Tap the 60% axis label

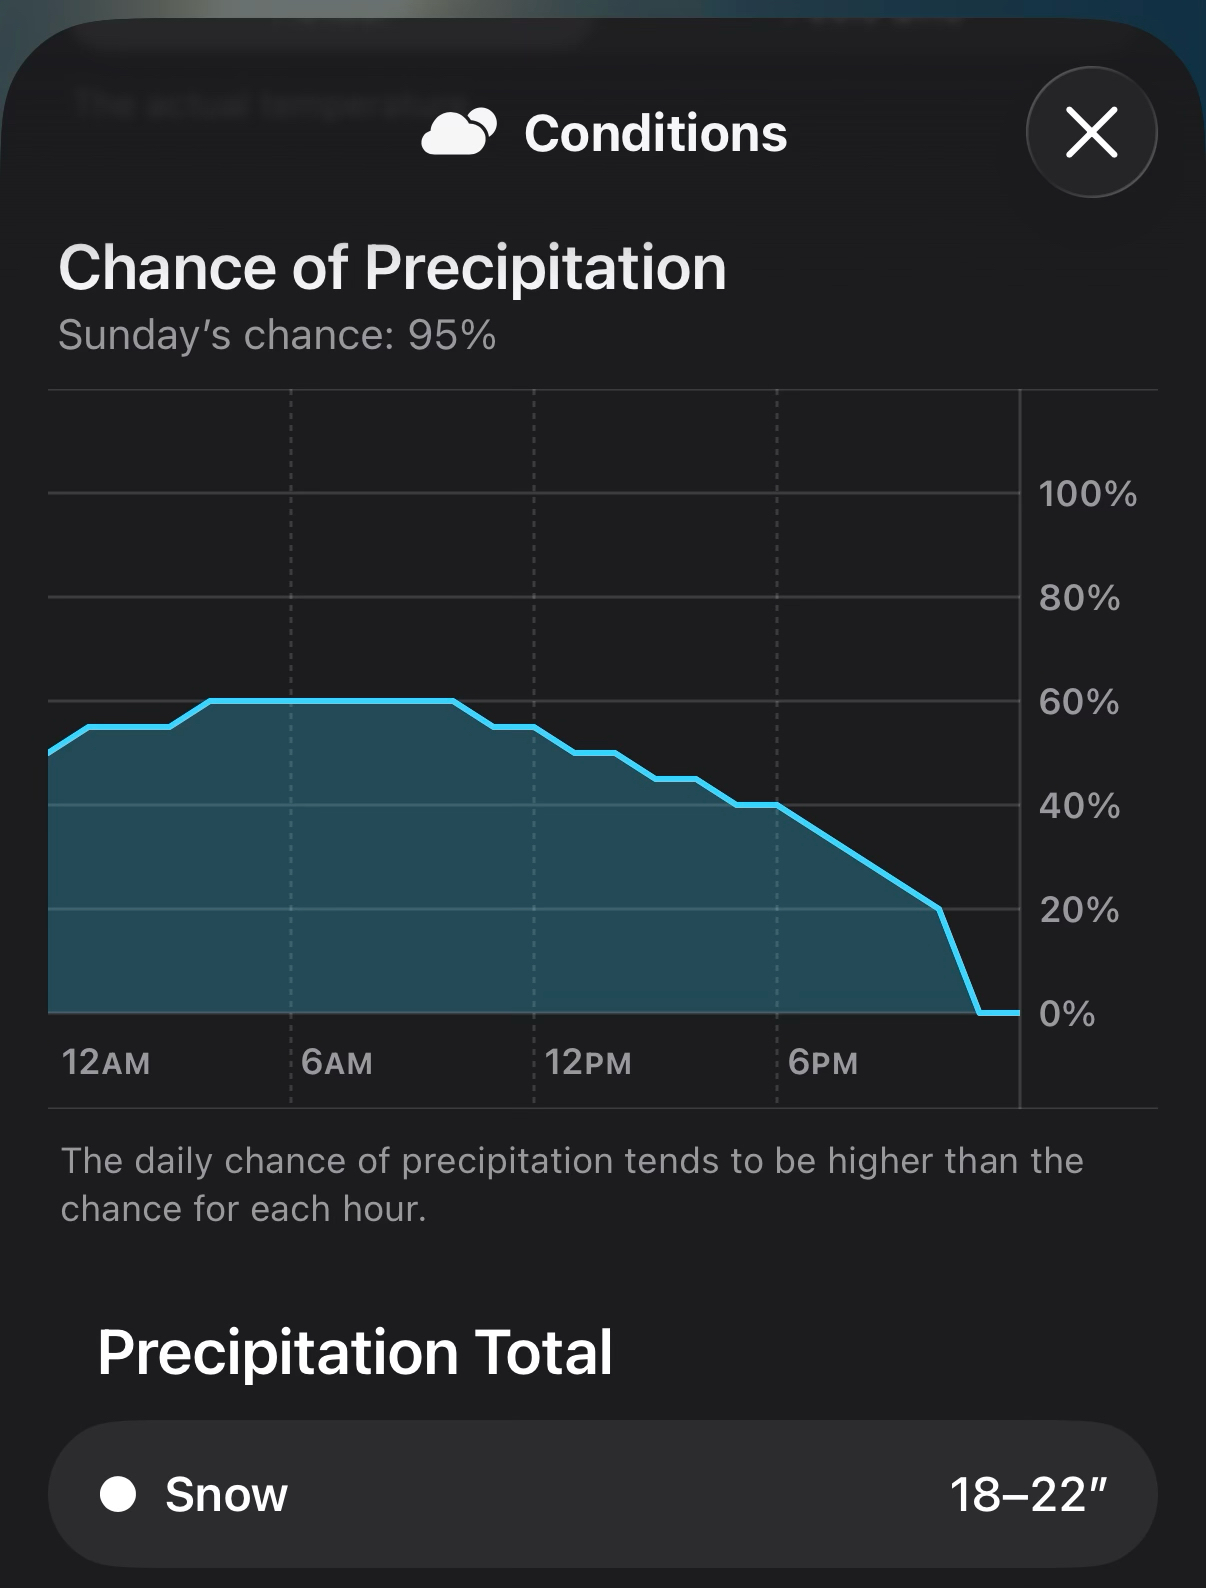[x=1079, y=702]
